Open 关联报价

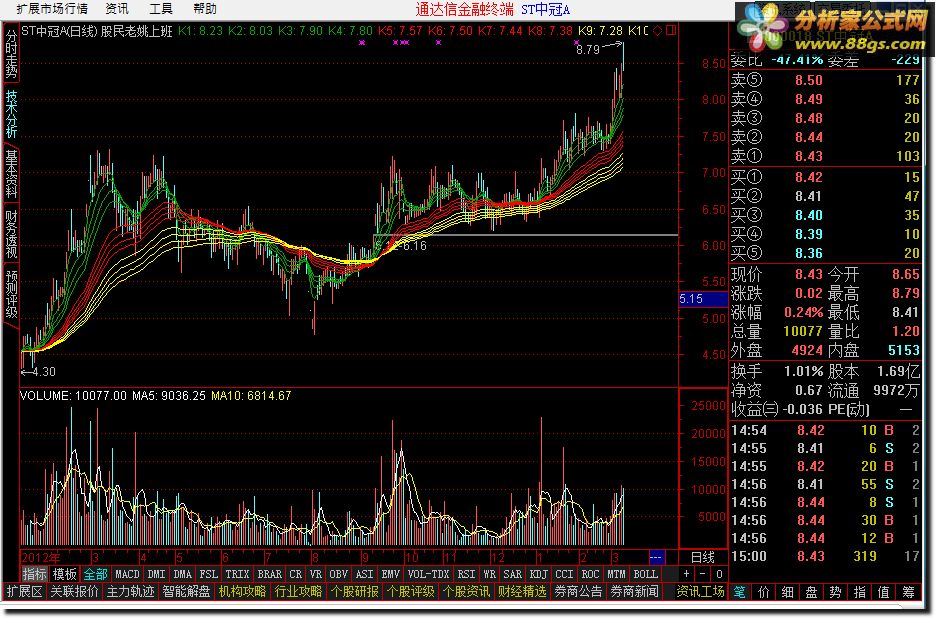tap(74, 592)
